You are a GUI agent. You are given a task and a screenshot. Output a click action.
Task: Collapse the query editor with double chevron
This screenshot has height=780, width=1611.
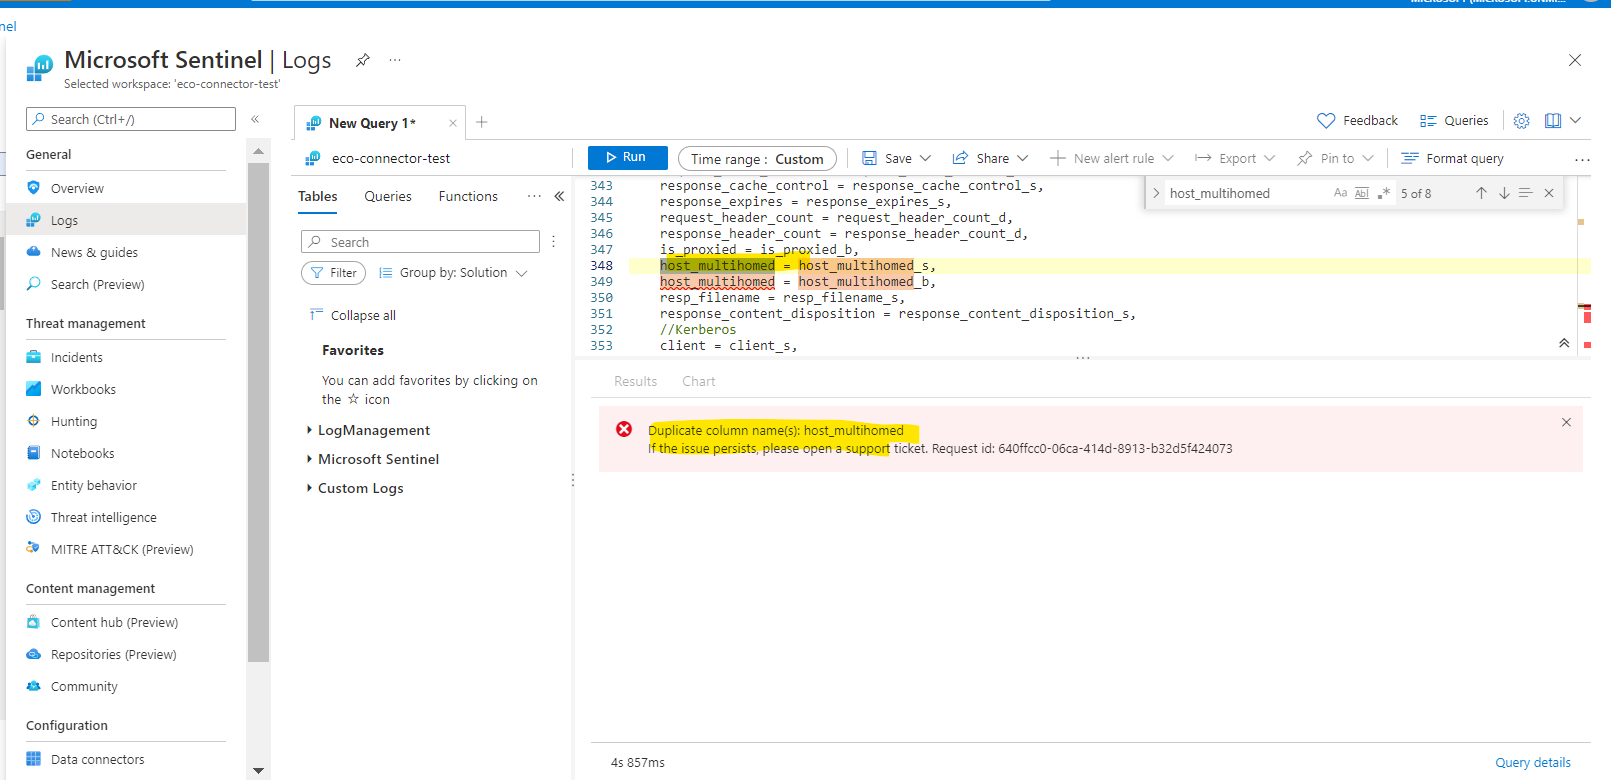1564,343
